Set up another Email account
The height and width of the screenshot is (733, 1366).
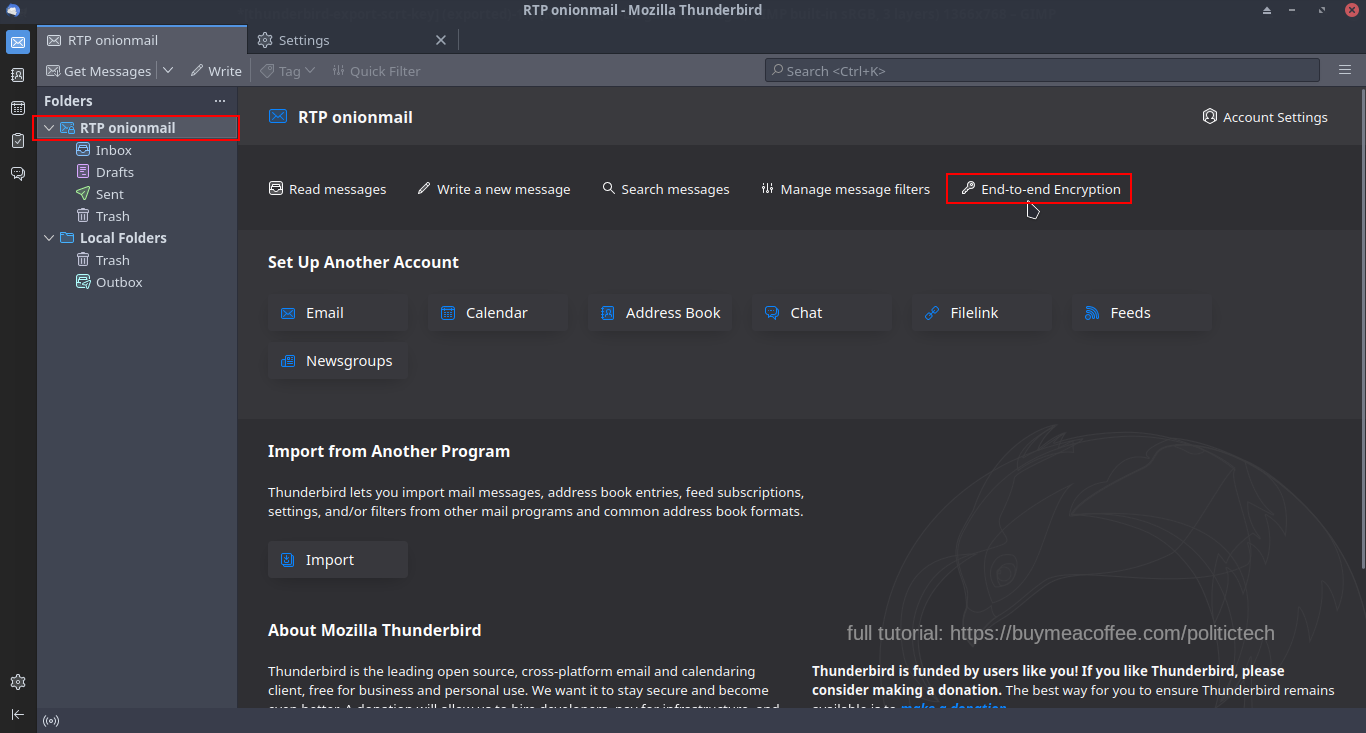tap(338, 313)
